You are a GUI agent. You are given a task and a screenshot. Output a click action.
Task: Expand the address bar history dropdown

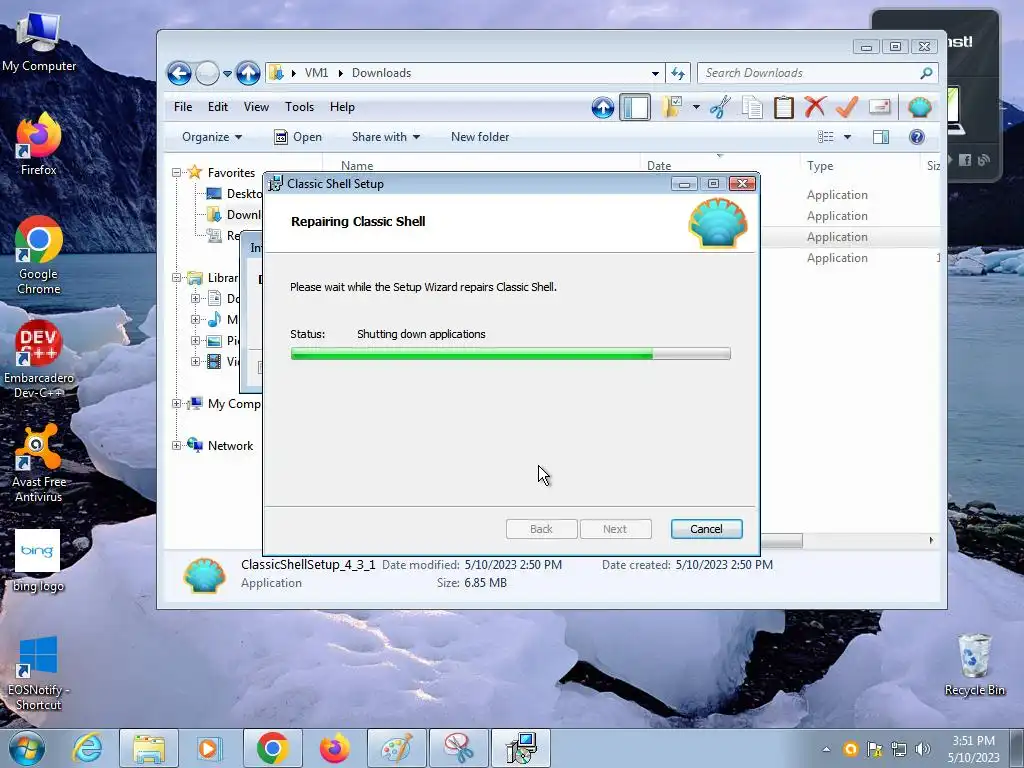(655, 74)
